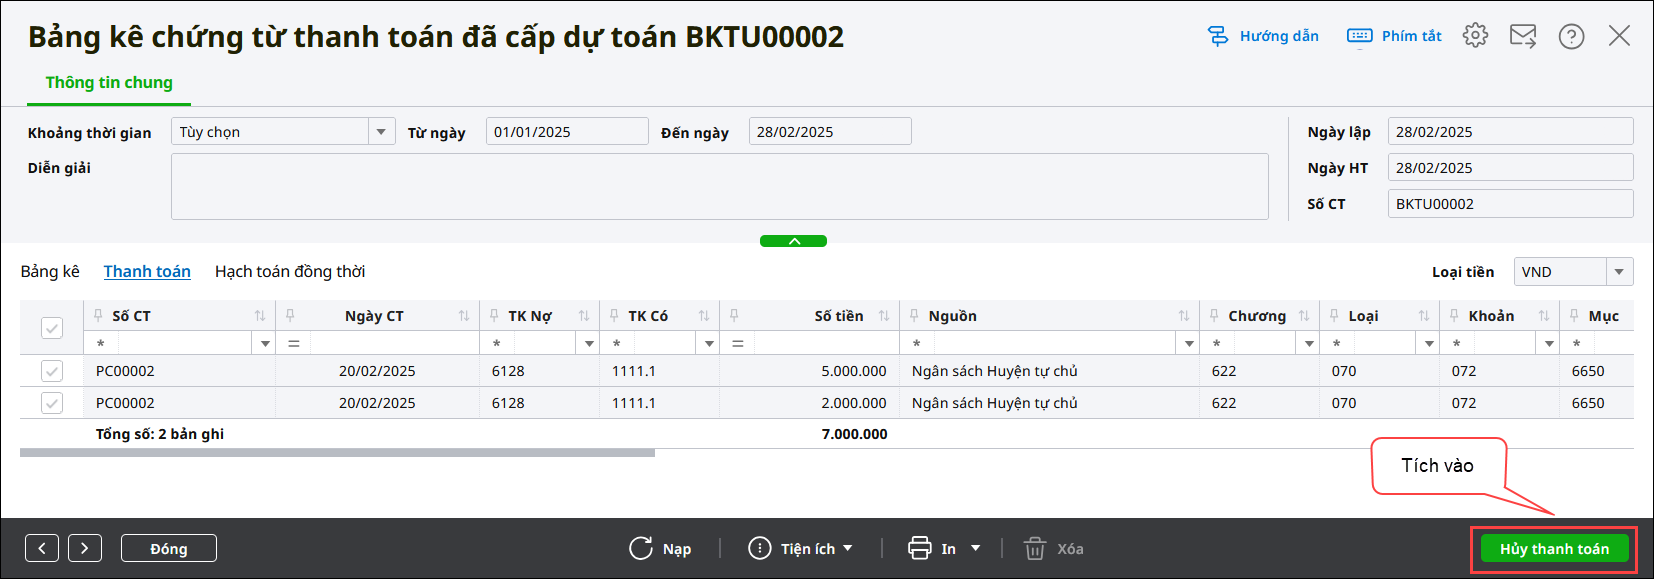Sort by Số CT column
This screenshot has height=579, width=1654.
point(260,315)
